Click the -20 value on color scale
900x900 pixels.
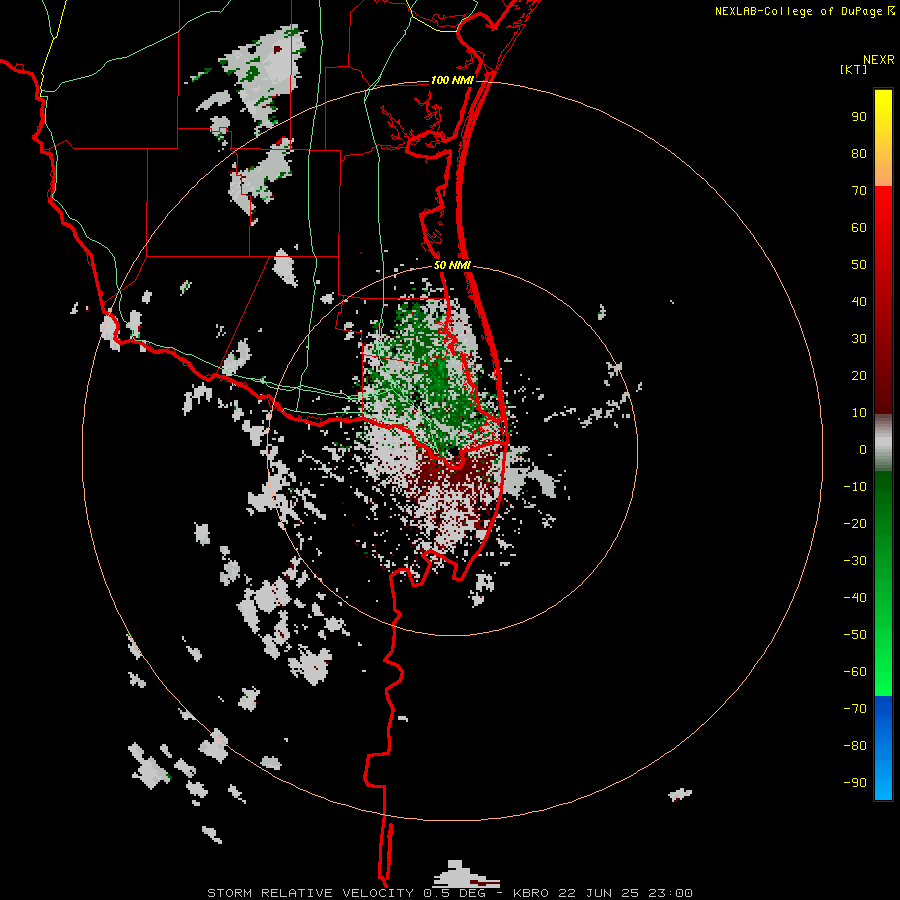[x=855, y=524]
